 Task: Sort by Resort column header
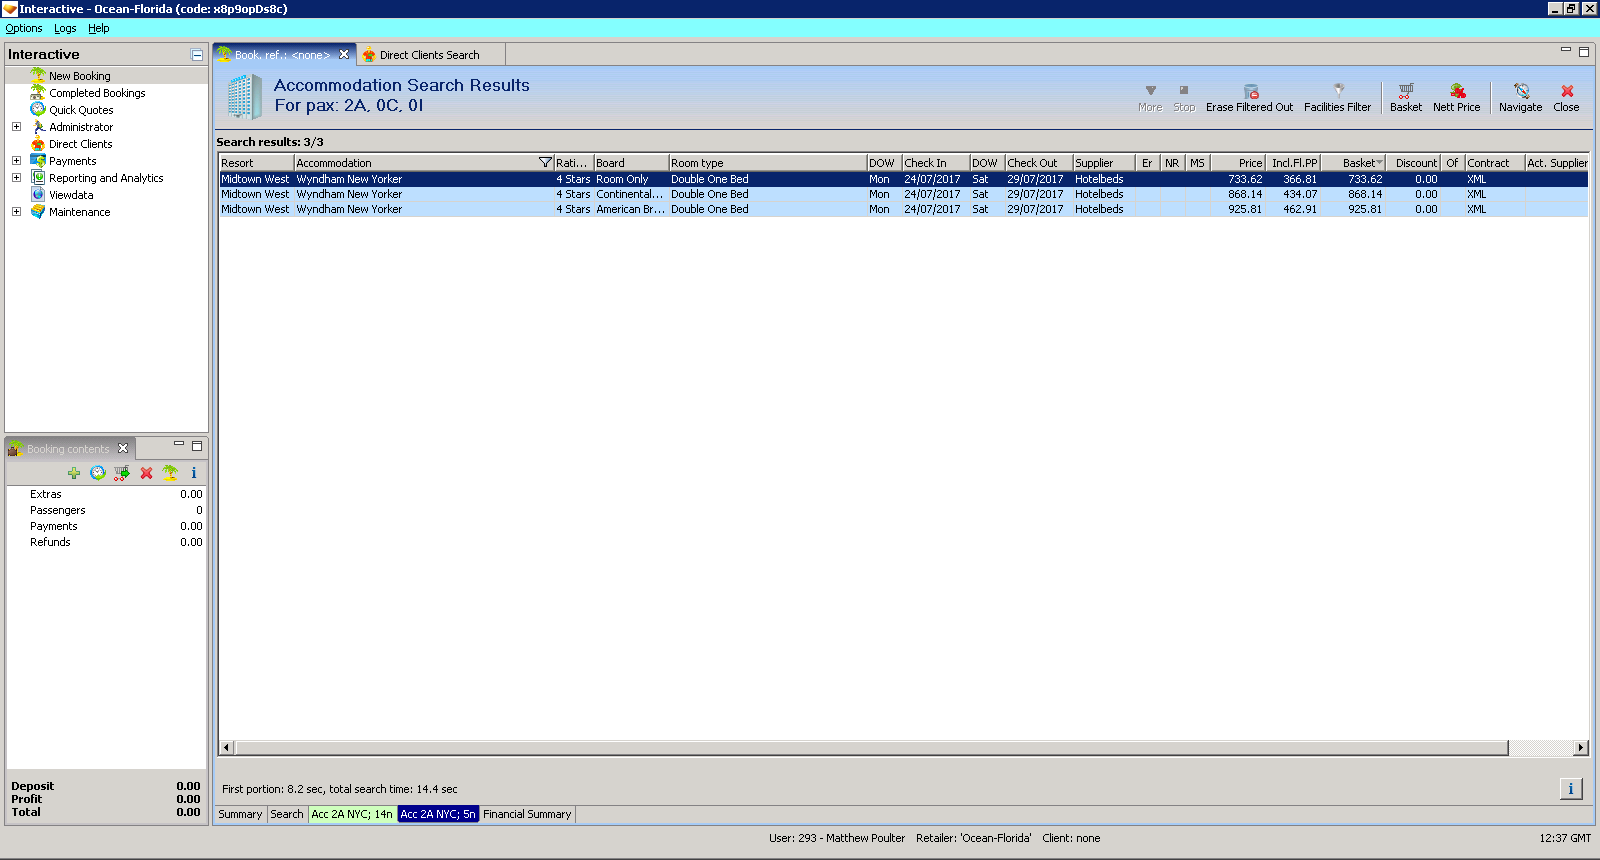coord(256,163)
